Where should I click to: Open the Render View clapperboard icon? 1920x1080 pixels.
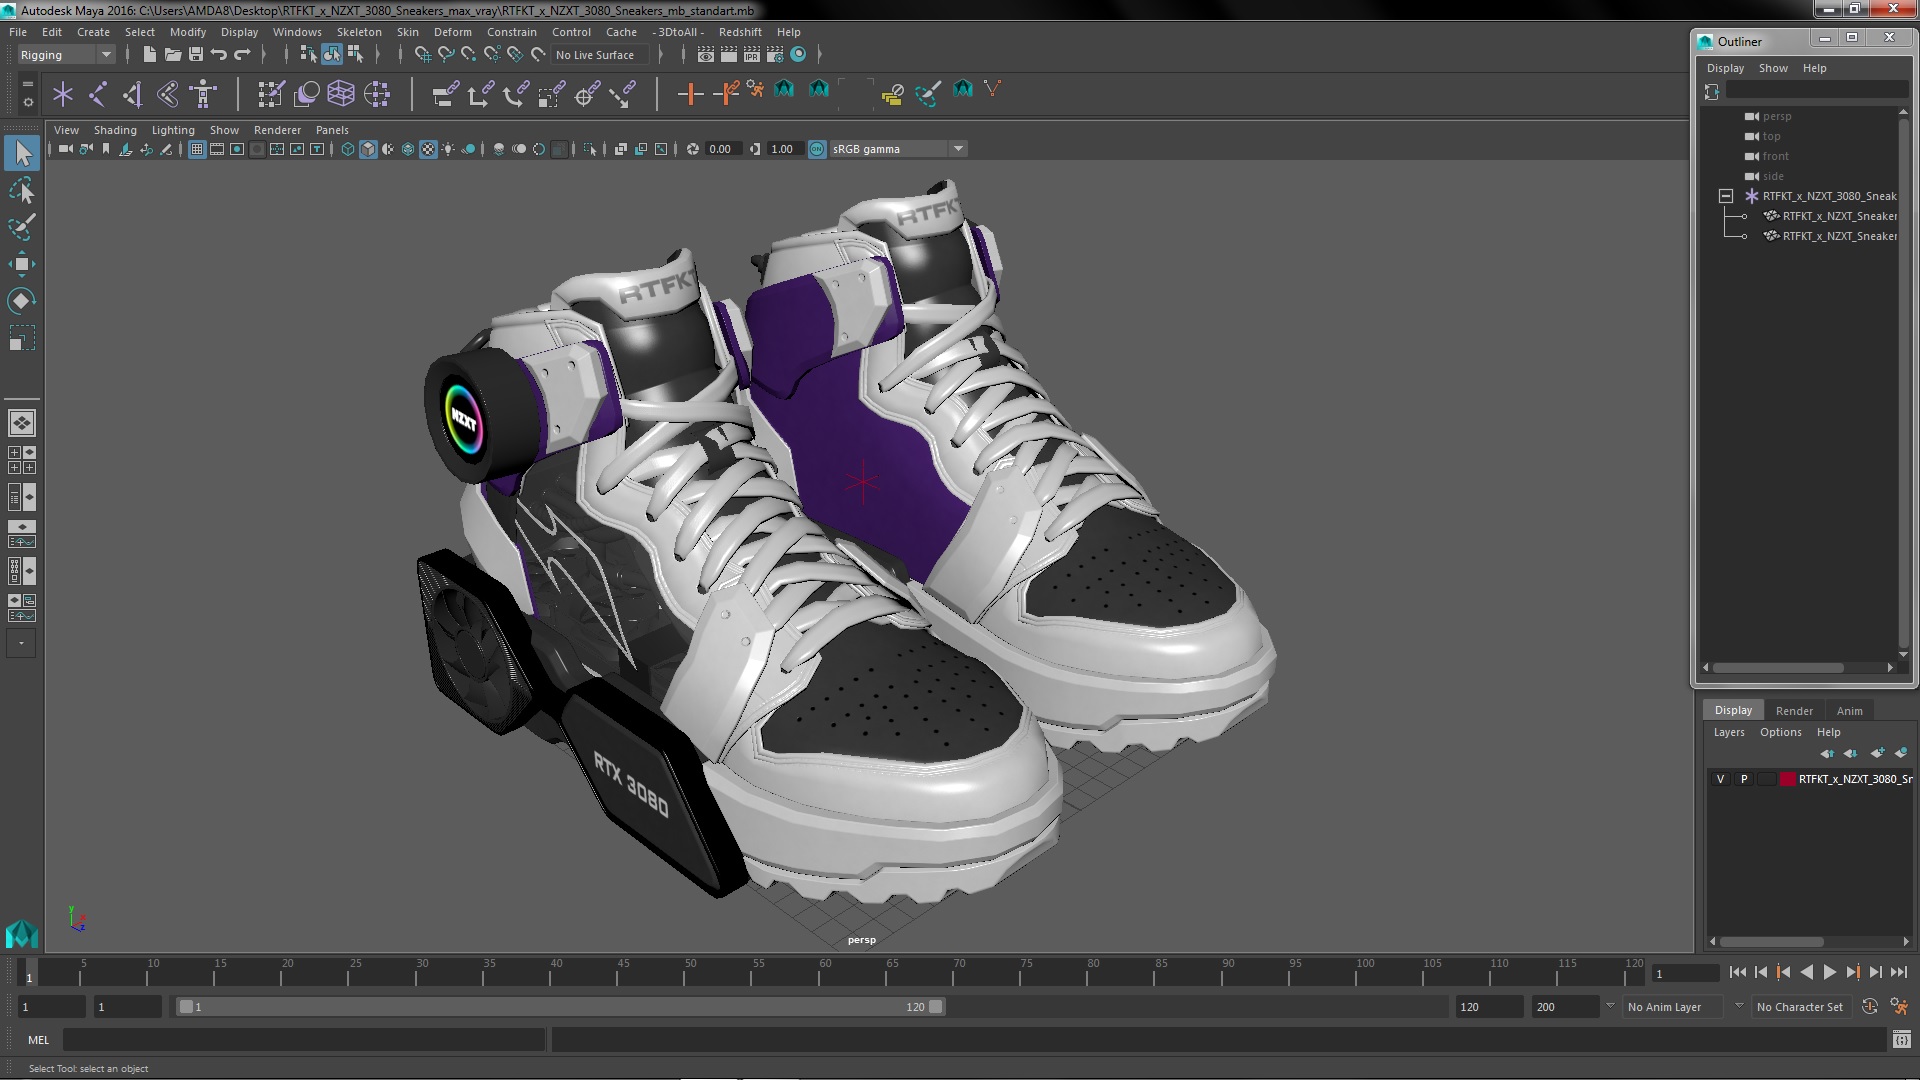tap(705, 55)
